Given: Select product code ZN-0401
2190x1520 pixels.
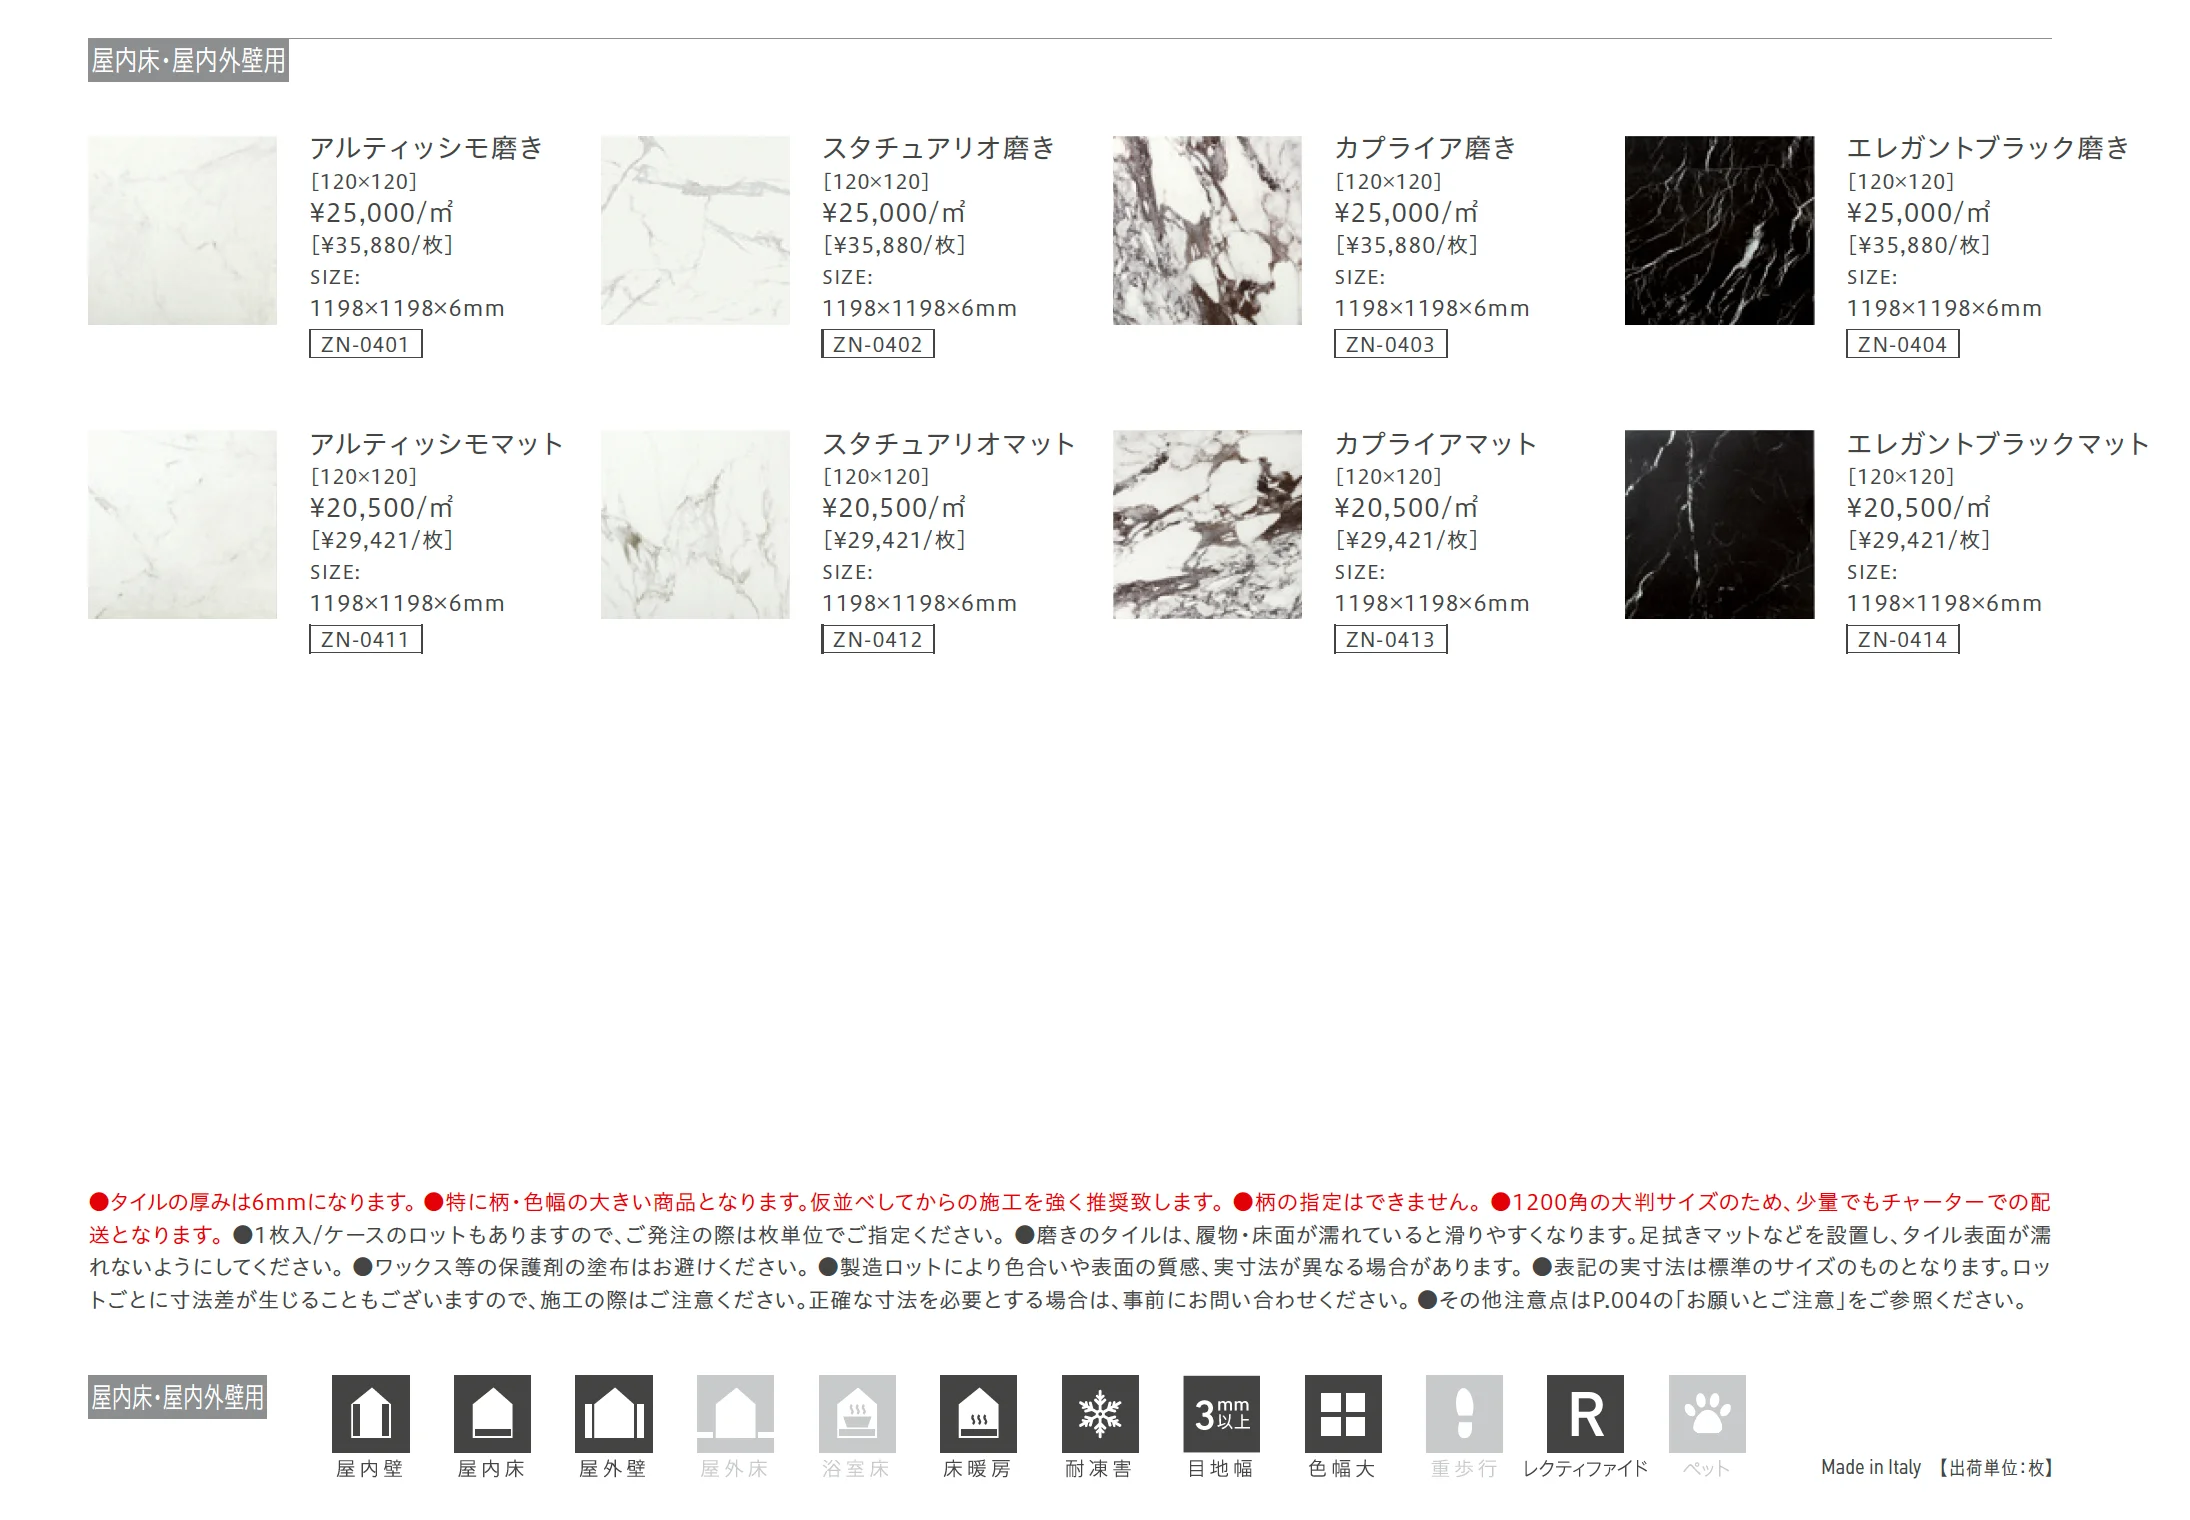Looking at the screenshot, I should [366, 344].
